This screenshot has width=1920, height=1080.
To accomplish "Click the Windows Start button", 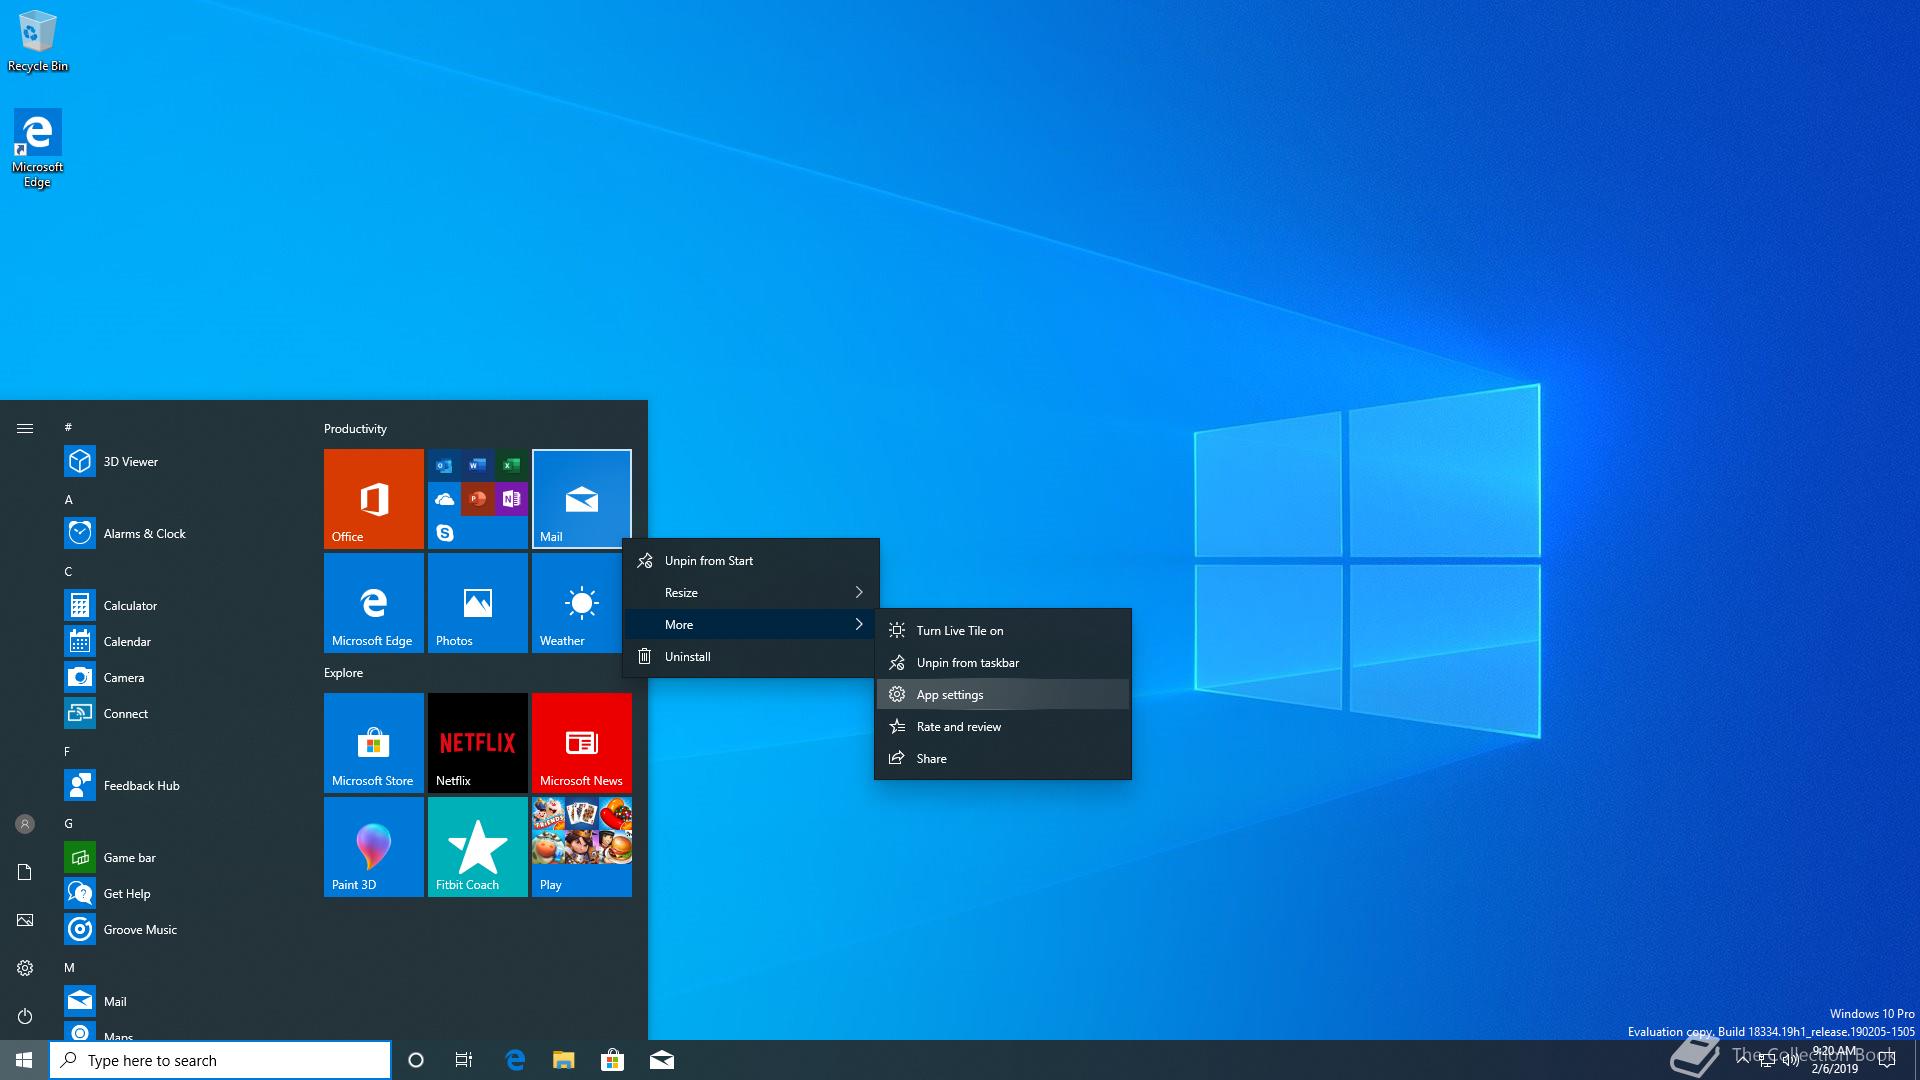I will pos(24,1060).
